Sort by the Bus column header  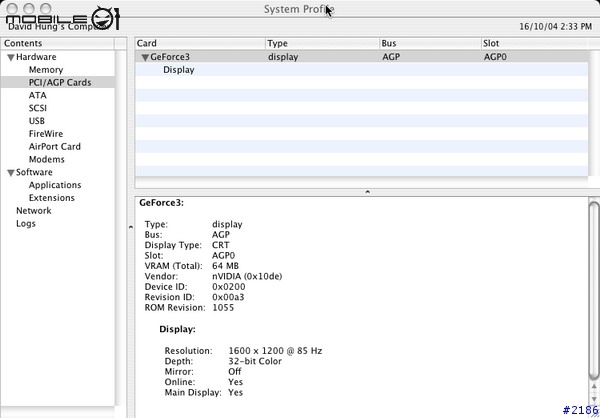pyautogui.click(x=430, y=43)
